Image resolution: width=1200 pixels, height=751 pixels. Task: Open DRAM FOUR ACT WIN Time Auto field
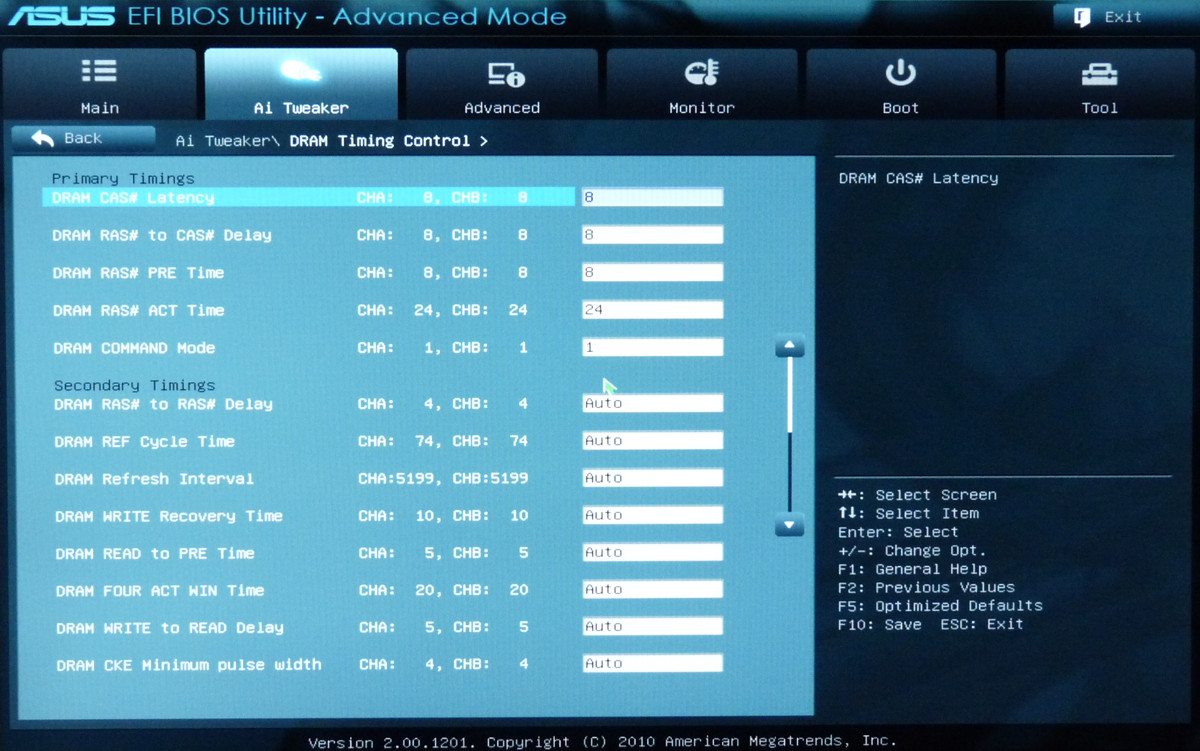[x=652, y=589]
